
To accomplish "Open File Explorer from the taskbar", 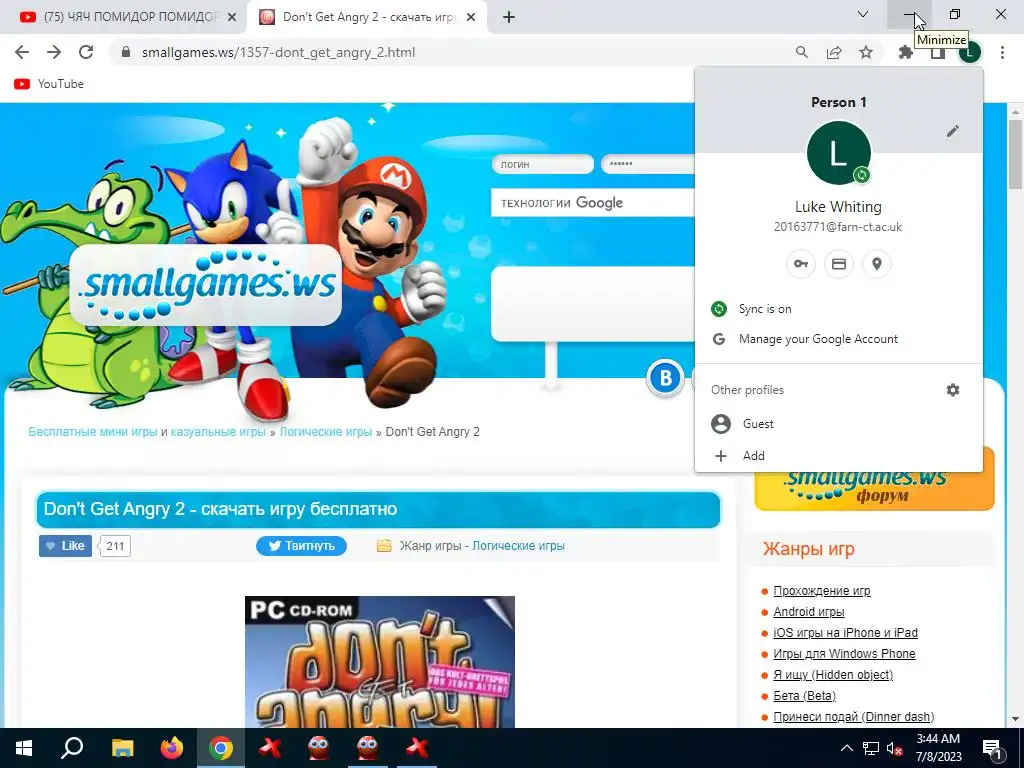I will coord(122,748).
